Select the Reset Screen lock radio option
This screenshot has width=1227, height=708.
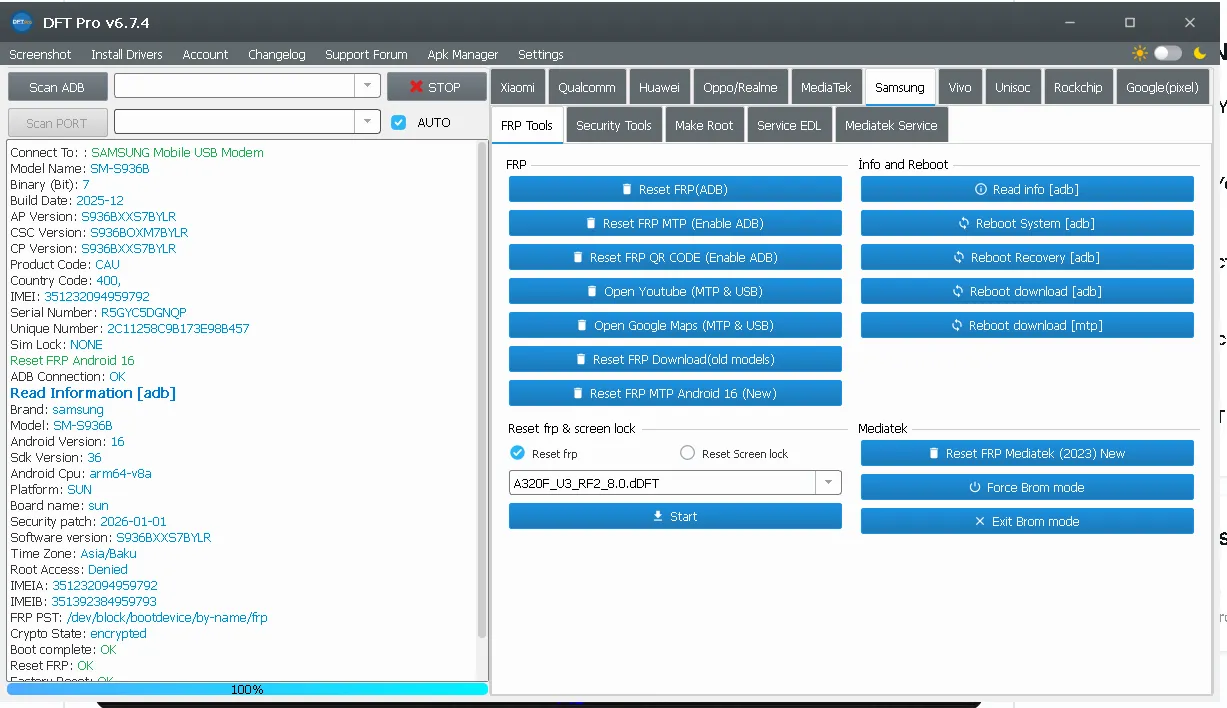[x=687, y=453]
